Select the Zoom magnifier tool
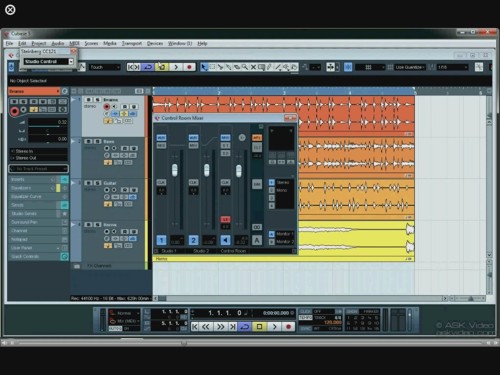This screenshot has width=500, height=375. 245,67
